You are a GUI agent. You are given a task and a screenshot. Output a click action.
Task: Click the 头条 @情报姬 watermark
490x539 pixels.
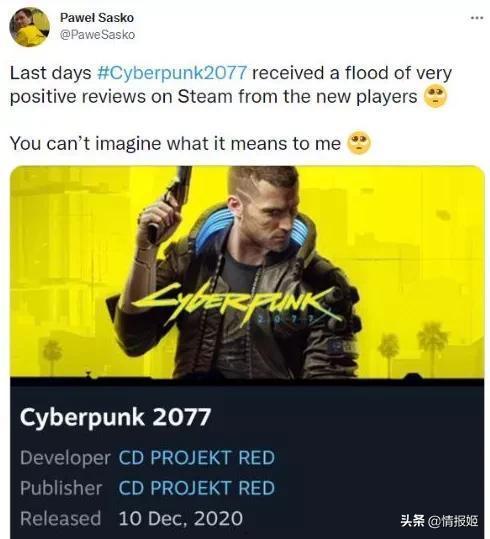[x=439, y=521]
